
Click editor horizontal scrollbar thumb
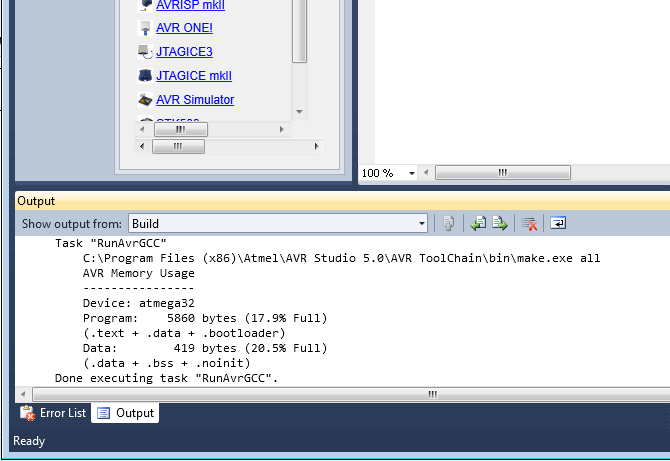502,173
